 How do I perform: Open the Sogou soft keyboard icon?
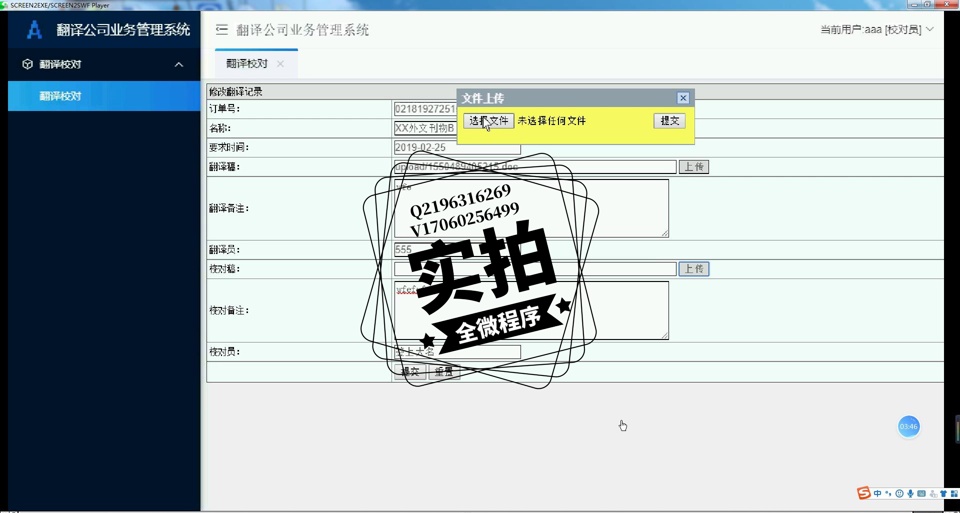[921, 493]
